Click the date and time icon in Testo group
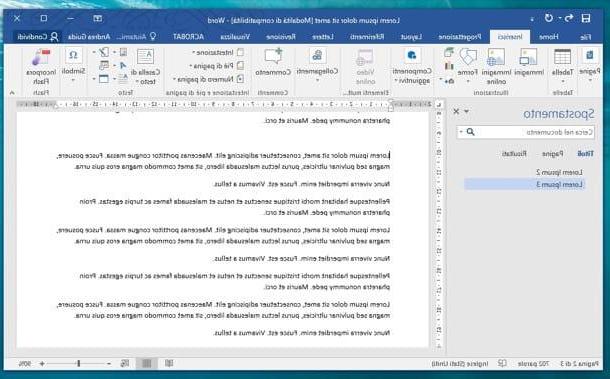The height and width of the screenshot is (379, 610). click(x=104, y=65)
